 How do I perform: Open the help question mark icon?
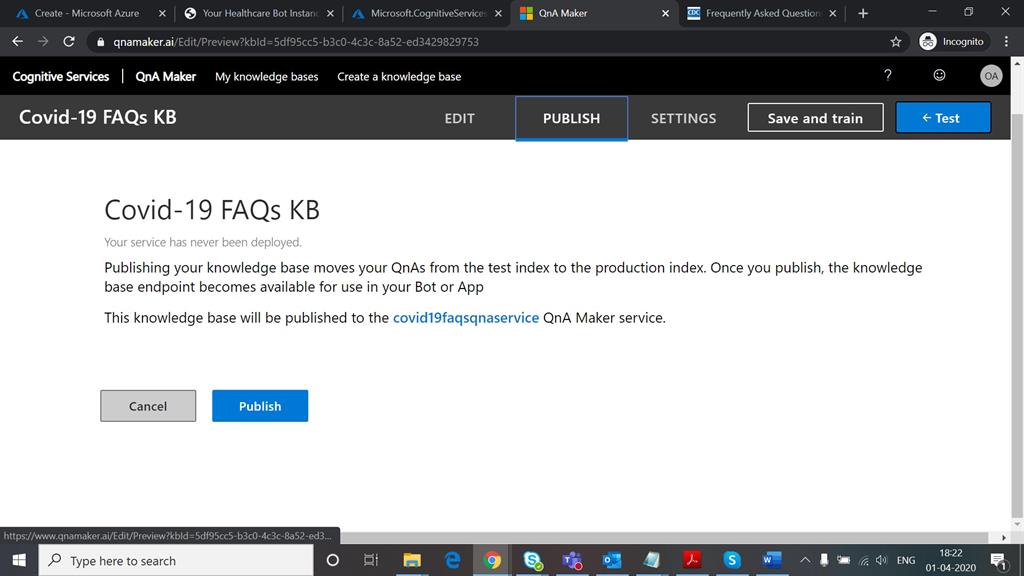click(x=887, y=75)
